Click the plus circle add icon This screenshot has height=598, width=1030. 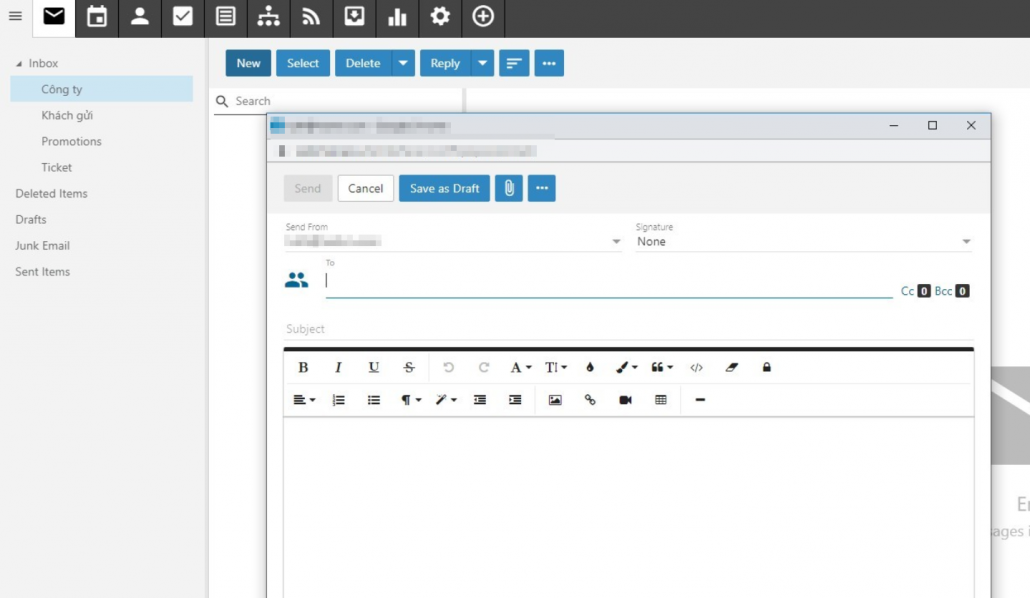coord(483,16)
